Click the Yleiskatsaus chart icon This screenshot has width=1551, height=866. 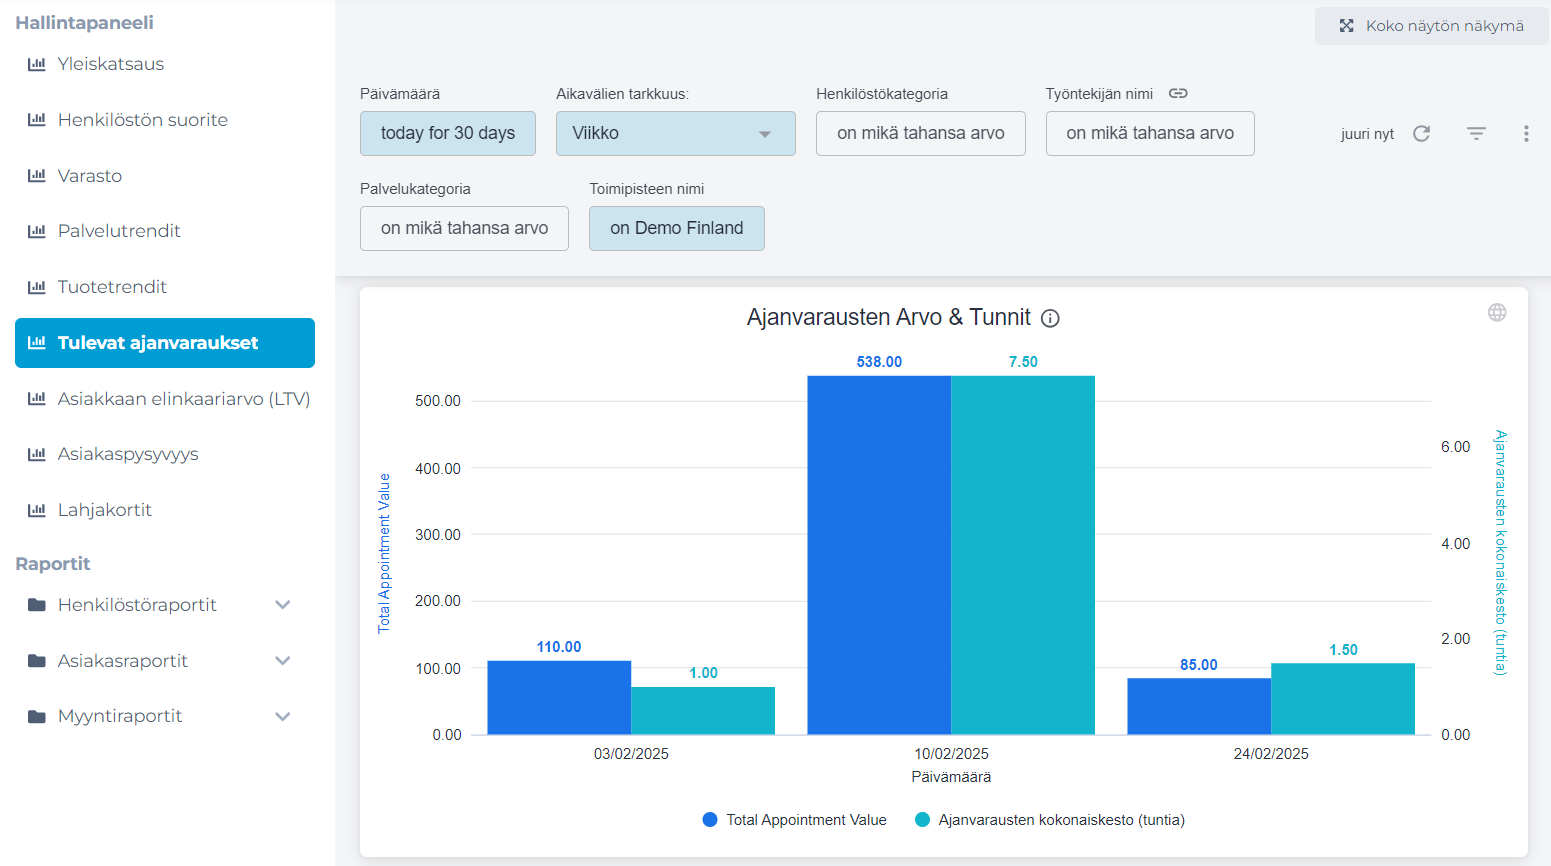pos(37,64)
